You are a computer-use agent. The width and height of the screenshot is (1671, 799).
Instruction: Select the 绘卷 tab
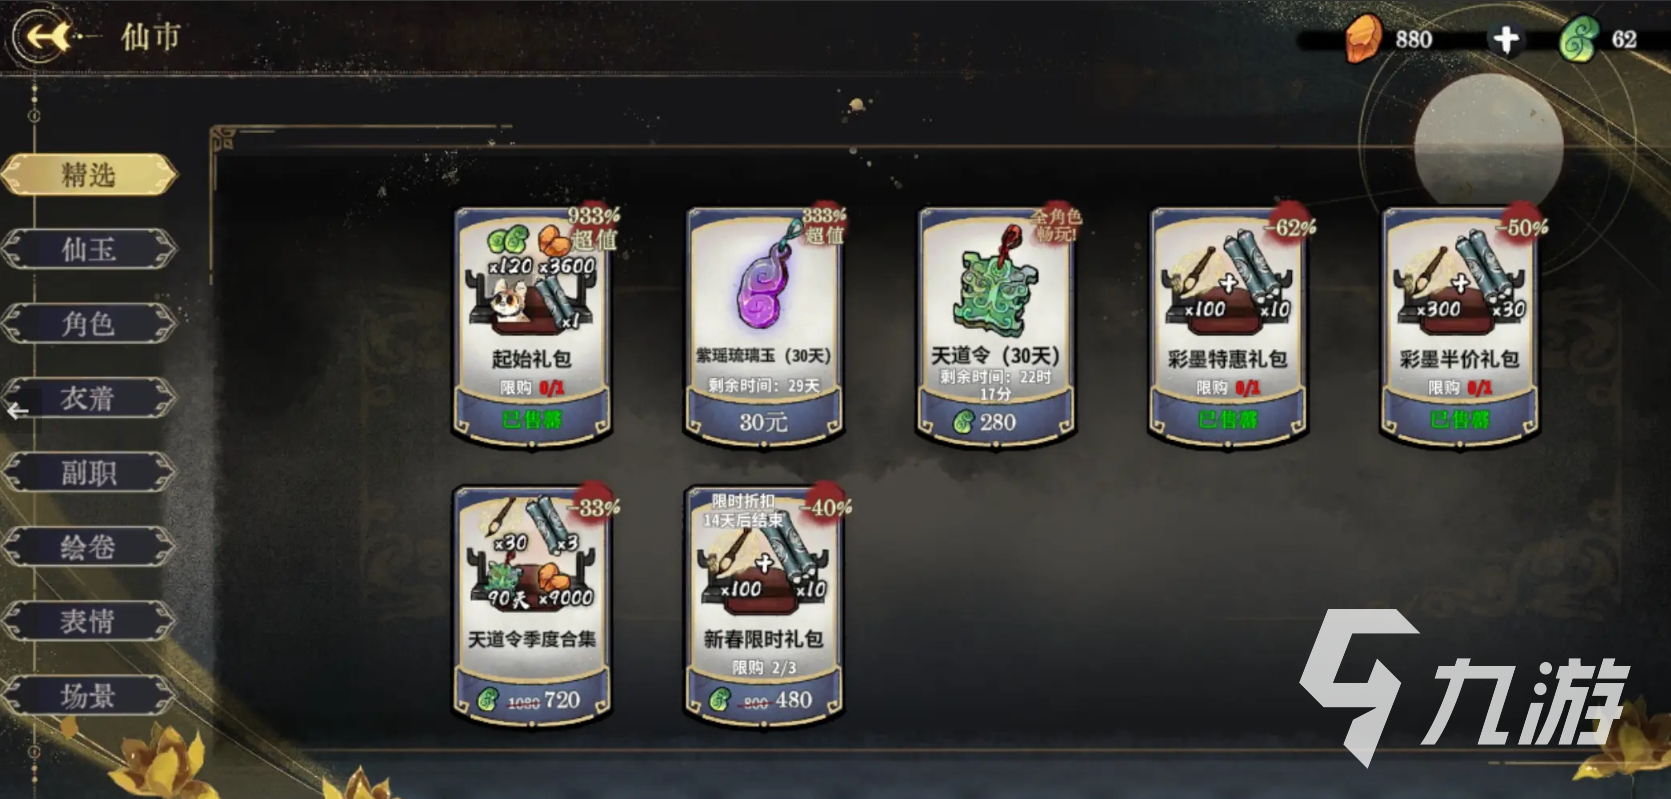pyautogui.click(x=89, y=547)
